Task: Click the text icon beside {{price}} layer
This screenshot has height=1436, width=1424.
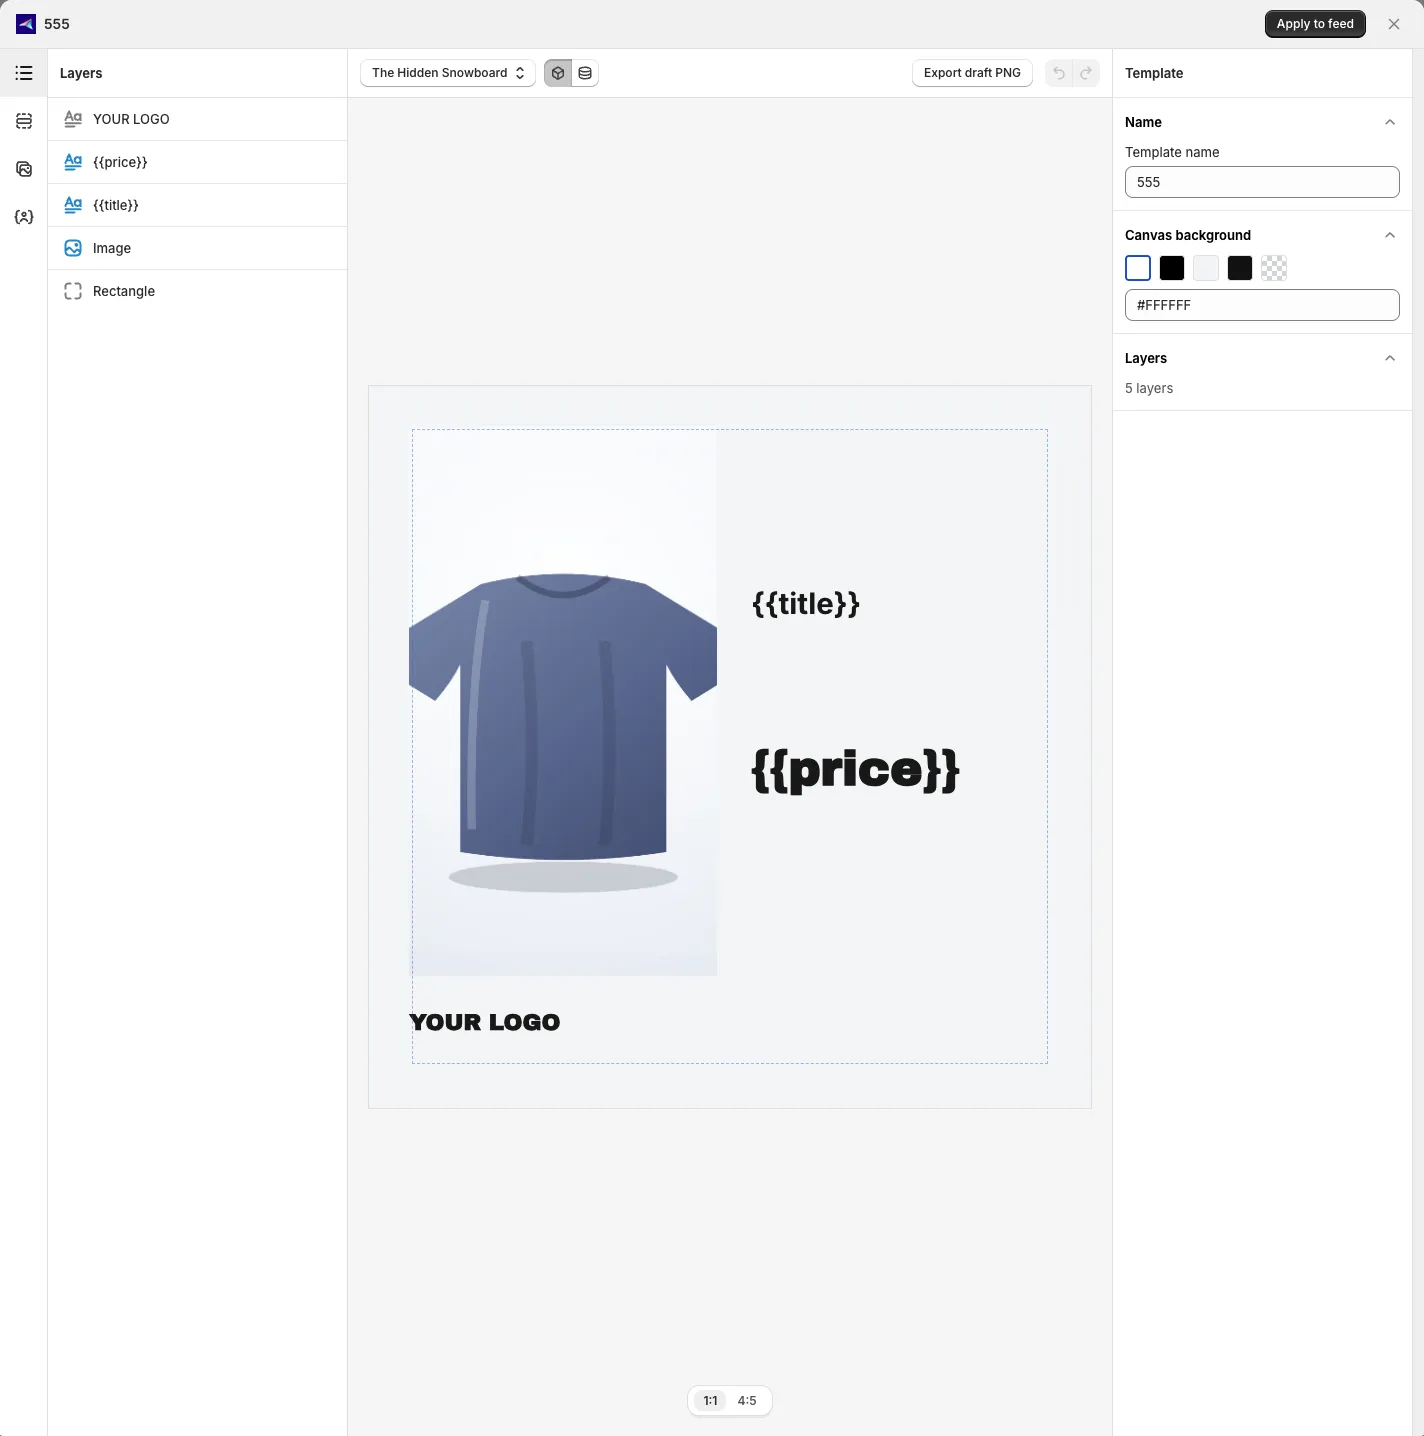Action: [73, 162]
